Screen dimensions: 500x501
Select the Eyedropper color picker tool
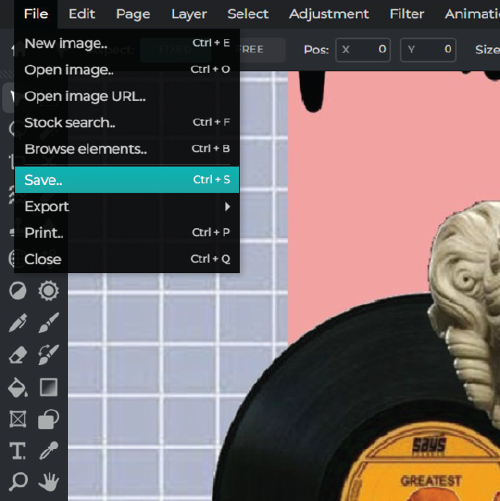tap(49, 451)
